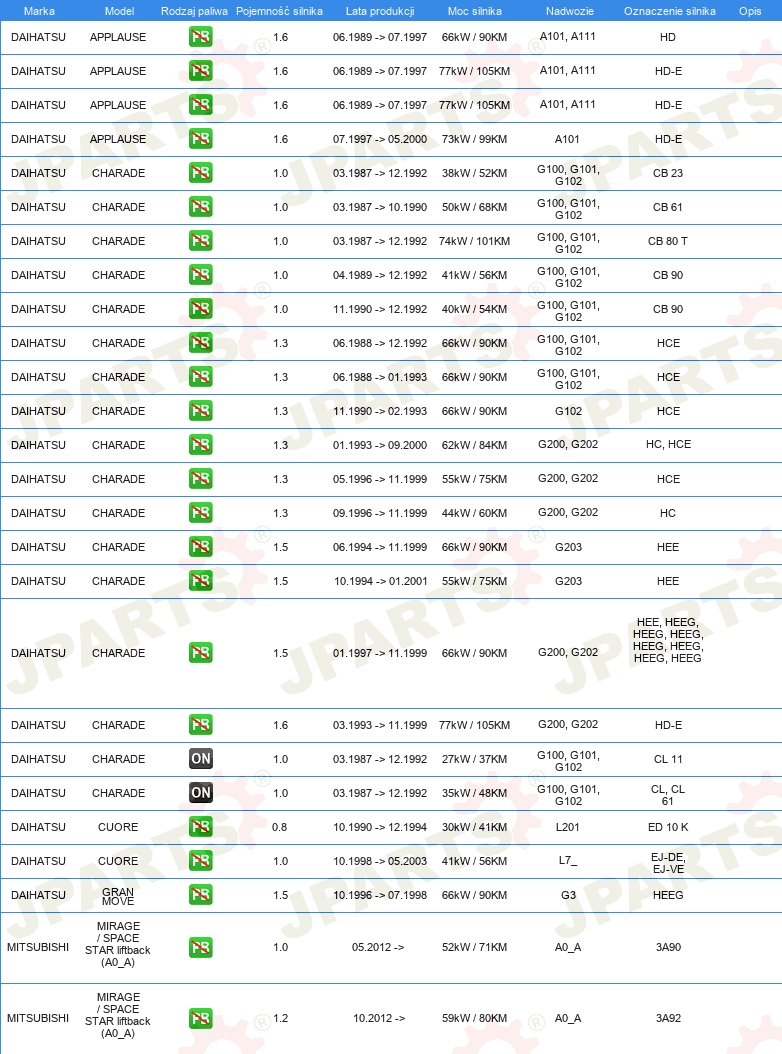Click engine code 3A92

[x=668, y=1018]
